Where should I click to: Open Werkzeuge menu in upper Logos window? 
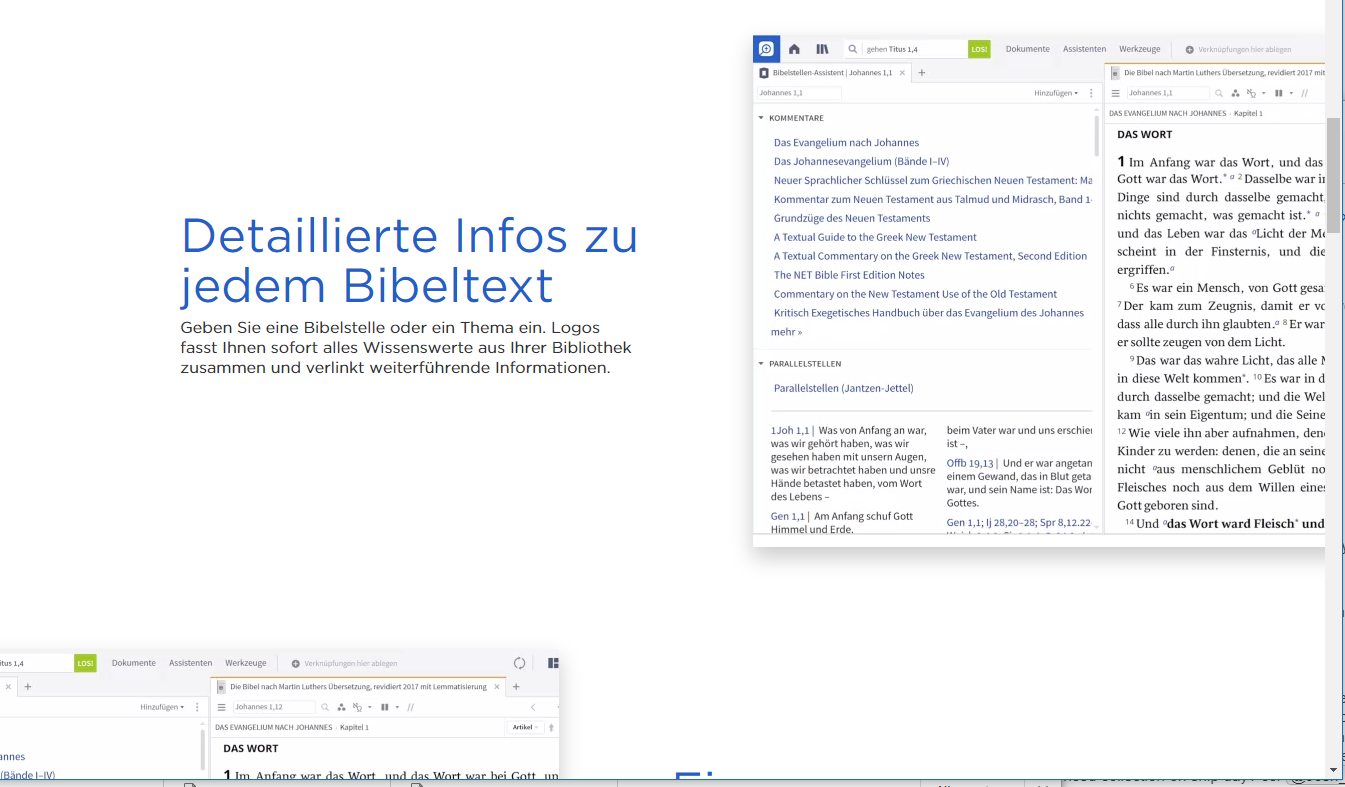click(1139, 49)
